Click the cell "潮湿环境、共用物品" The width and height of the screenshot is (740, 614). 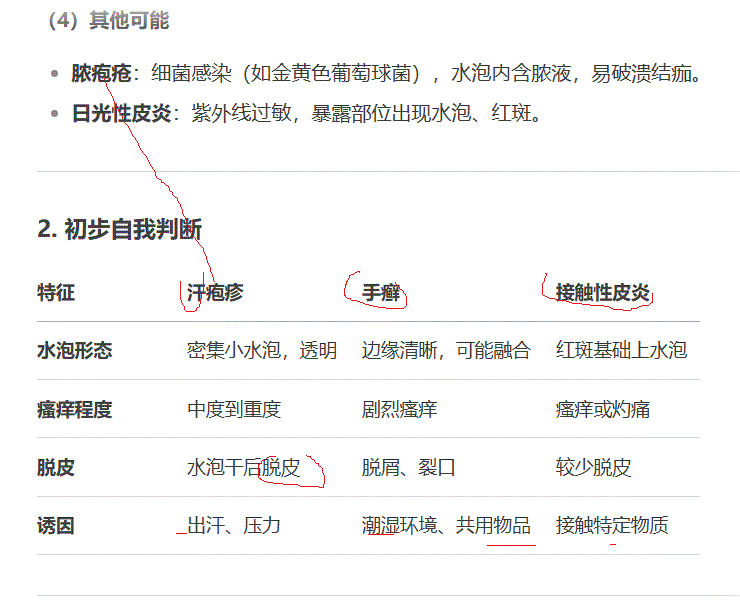click(x=446, y=525)
